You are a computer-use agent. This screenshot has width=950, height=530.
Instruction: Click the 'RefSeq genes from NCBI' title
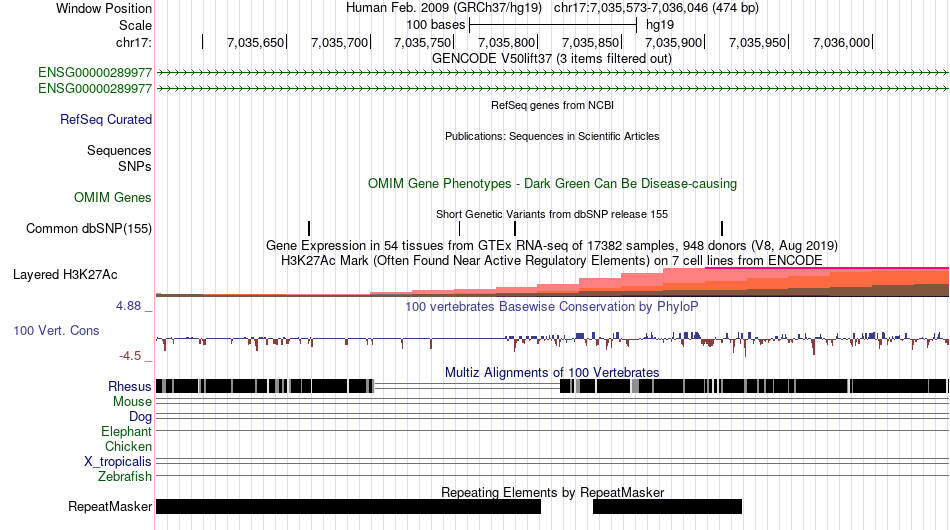click(x=552, y=105)
